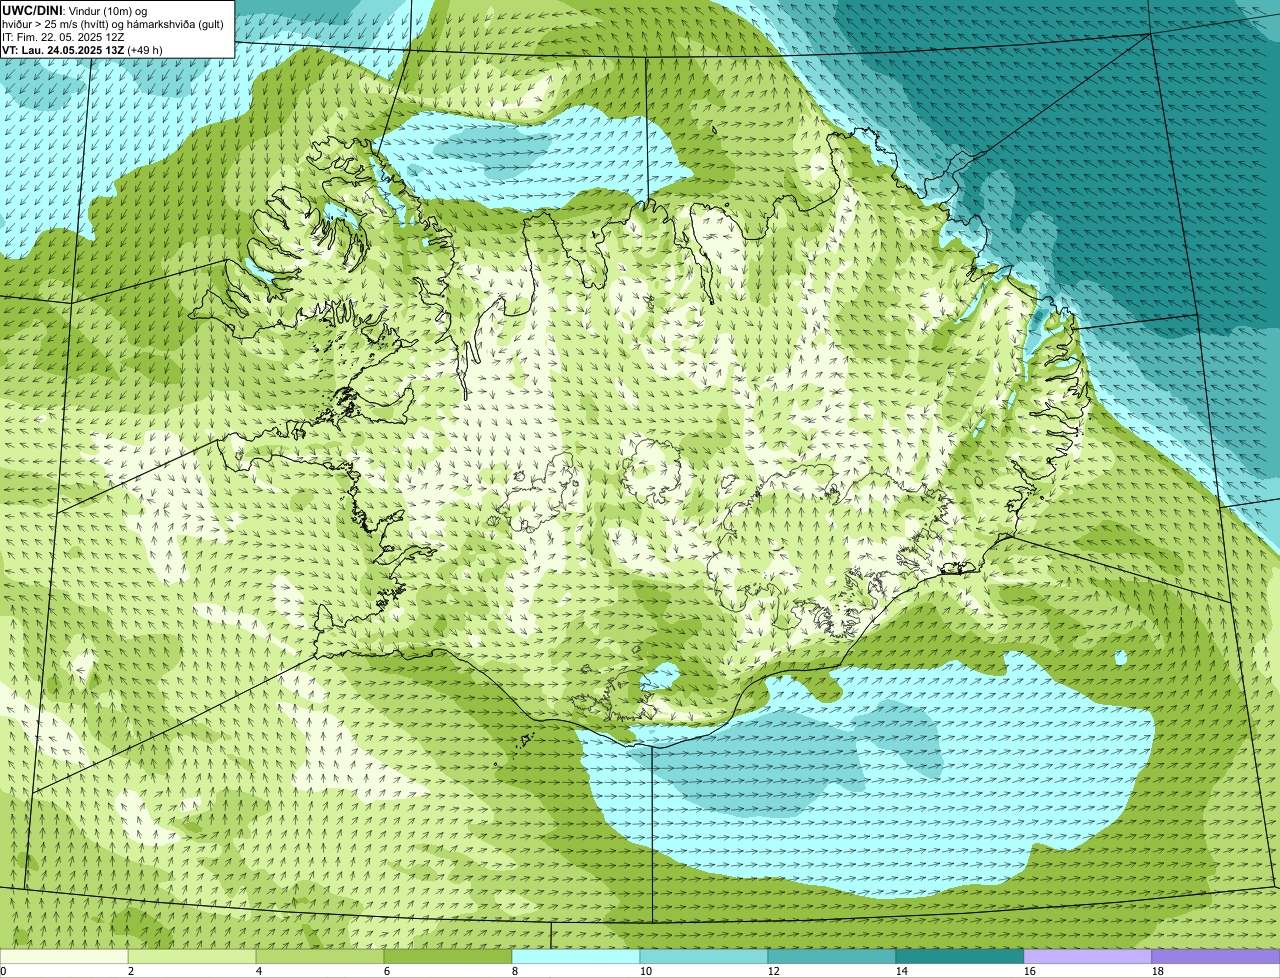Screen dimensions: 1280x978
Task: Click the "16" label on the legend scale
Action: (1030, 971)
